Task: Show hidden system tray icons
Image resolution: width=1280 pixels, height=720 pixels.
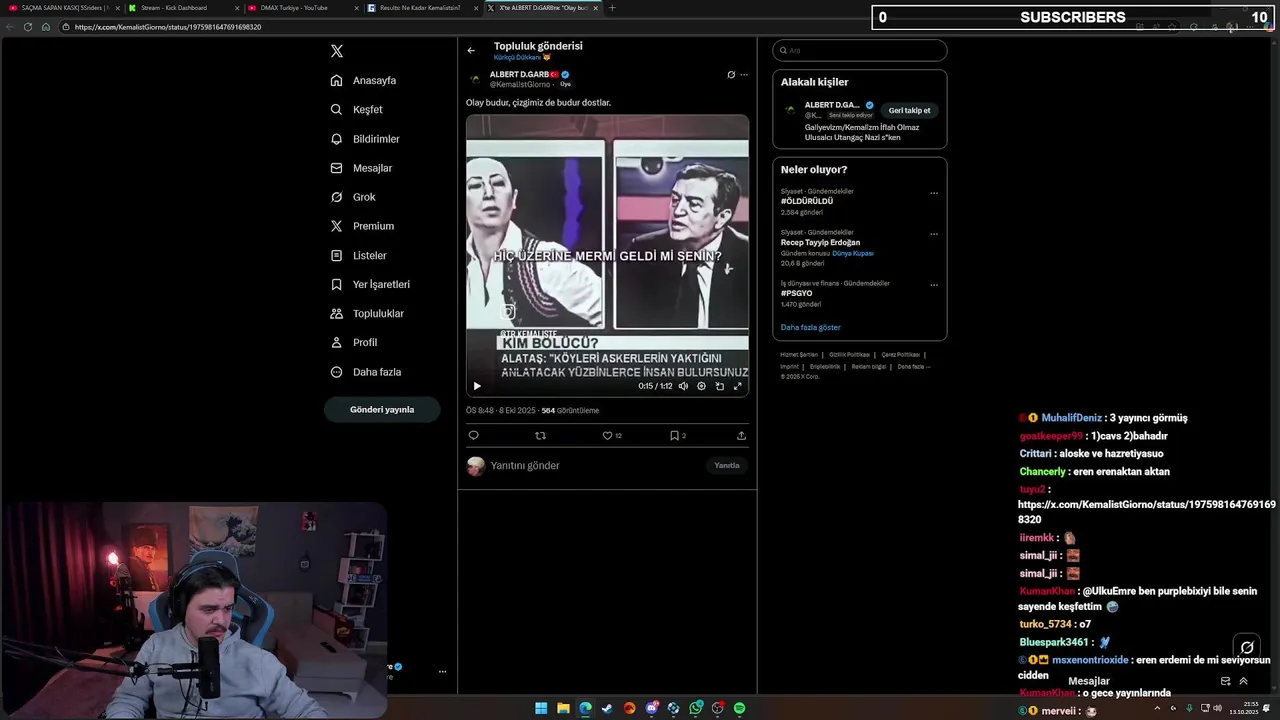Action: pyautogui.click(x=1158, y=708)
